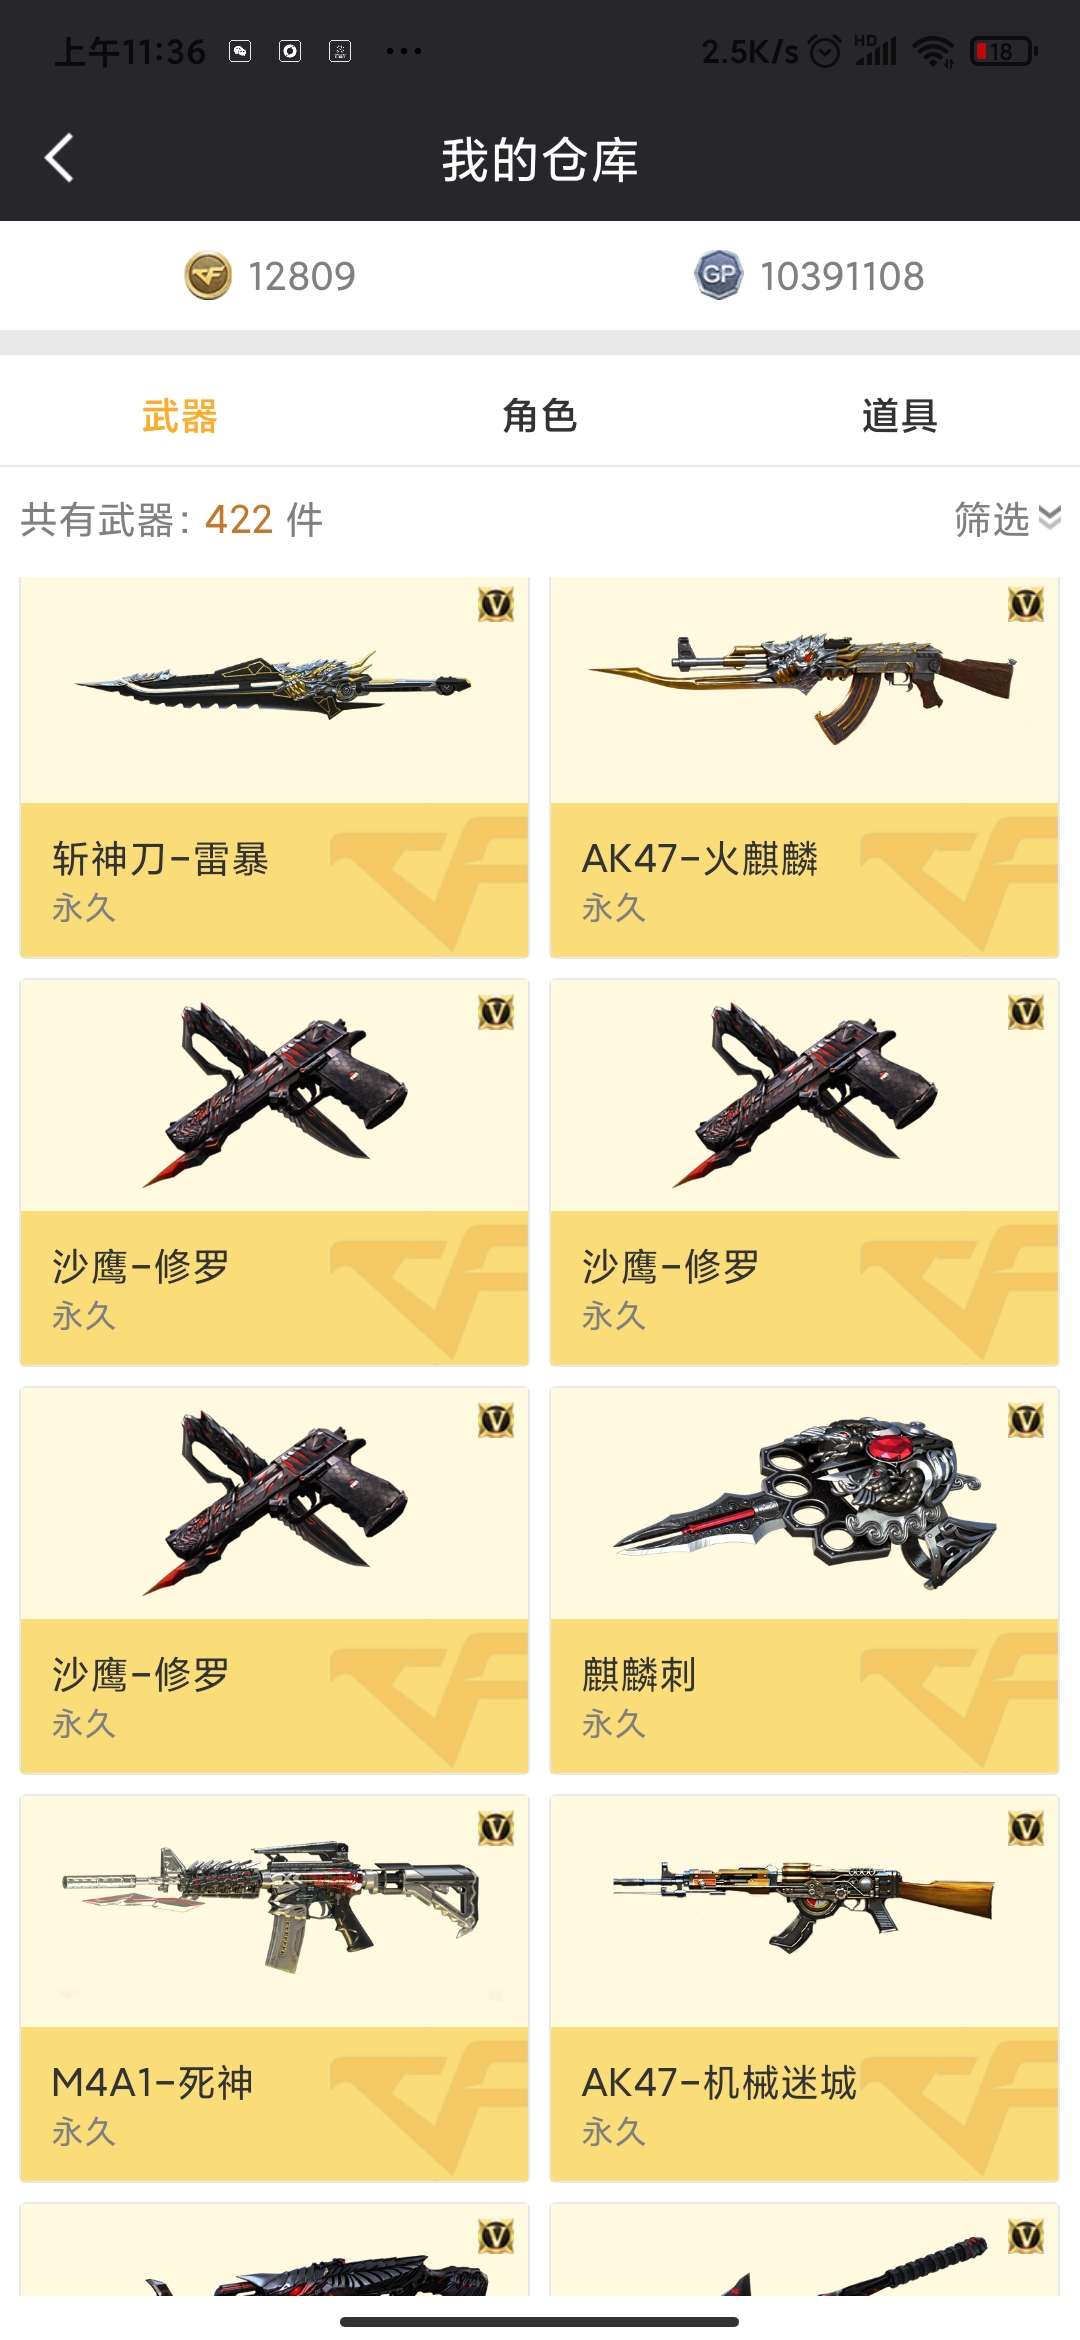Screen dimensions: 1080x2340
Task: Tap the 10391108 GP balance
Action: pos(842,276)
